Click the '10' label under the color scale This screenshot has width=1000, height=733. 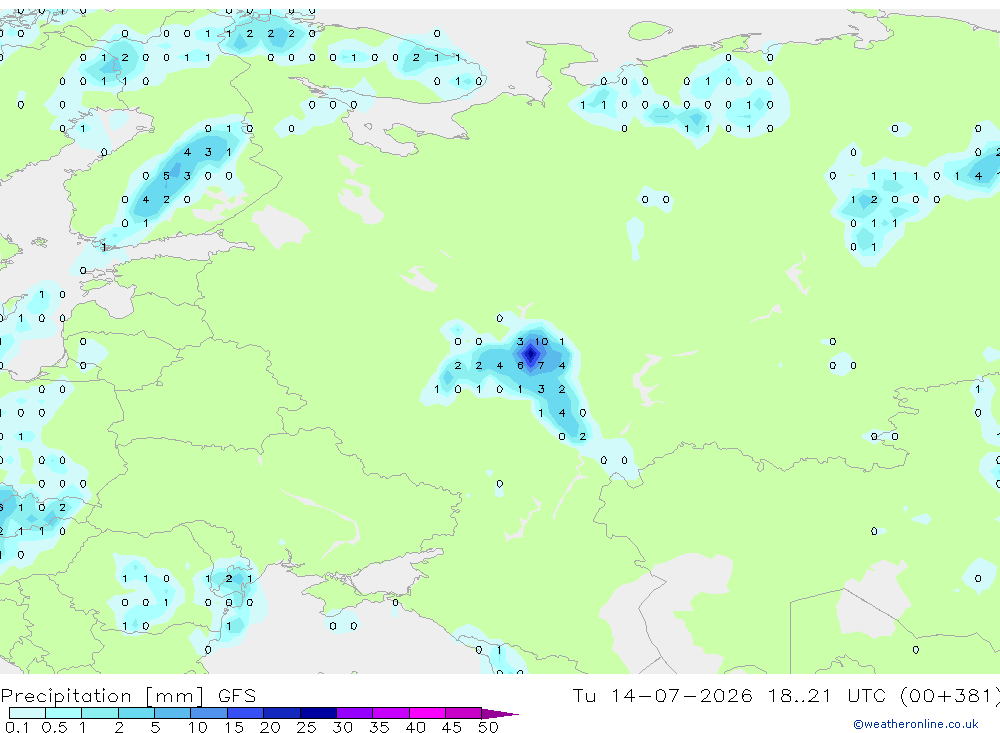coord(197,727)
